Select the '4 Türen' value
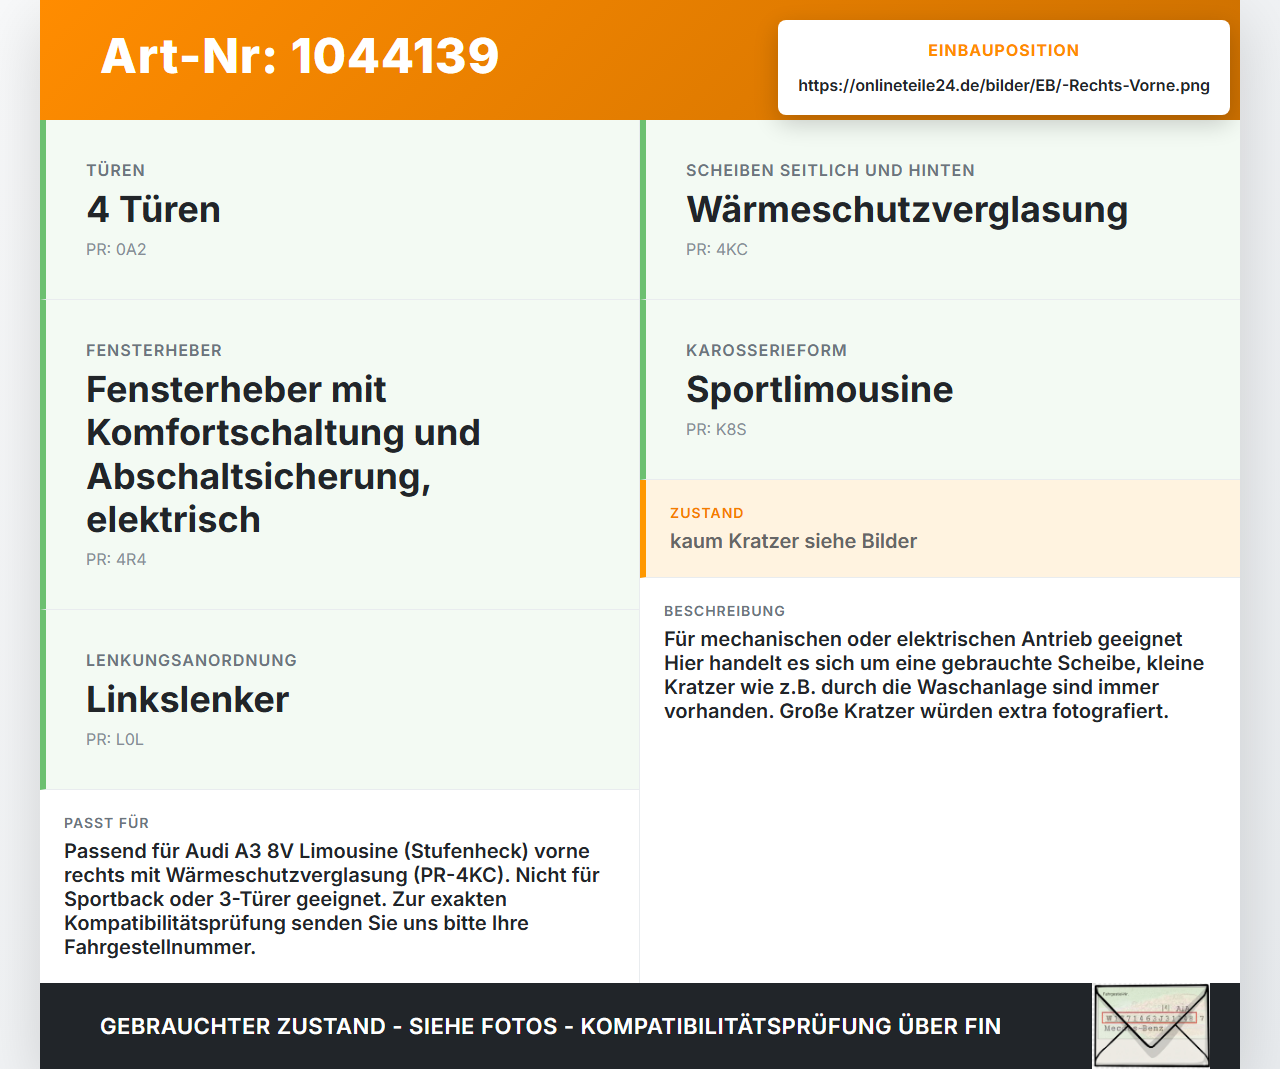The width and height of the screenshot is (1280, 1070). tap(153, 209)
